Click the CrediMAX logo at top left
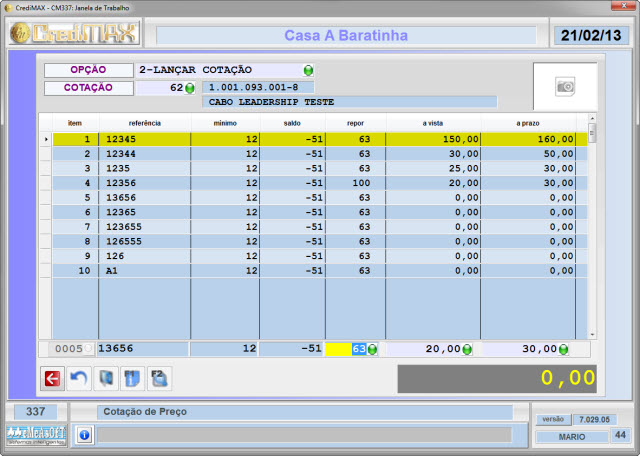This screenshot has height=456, width=640. [x=75, y=35]
